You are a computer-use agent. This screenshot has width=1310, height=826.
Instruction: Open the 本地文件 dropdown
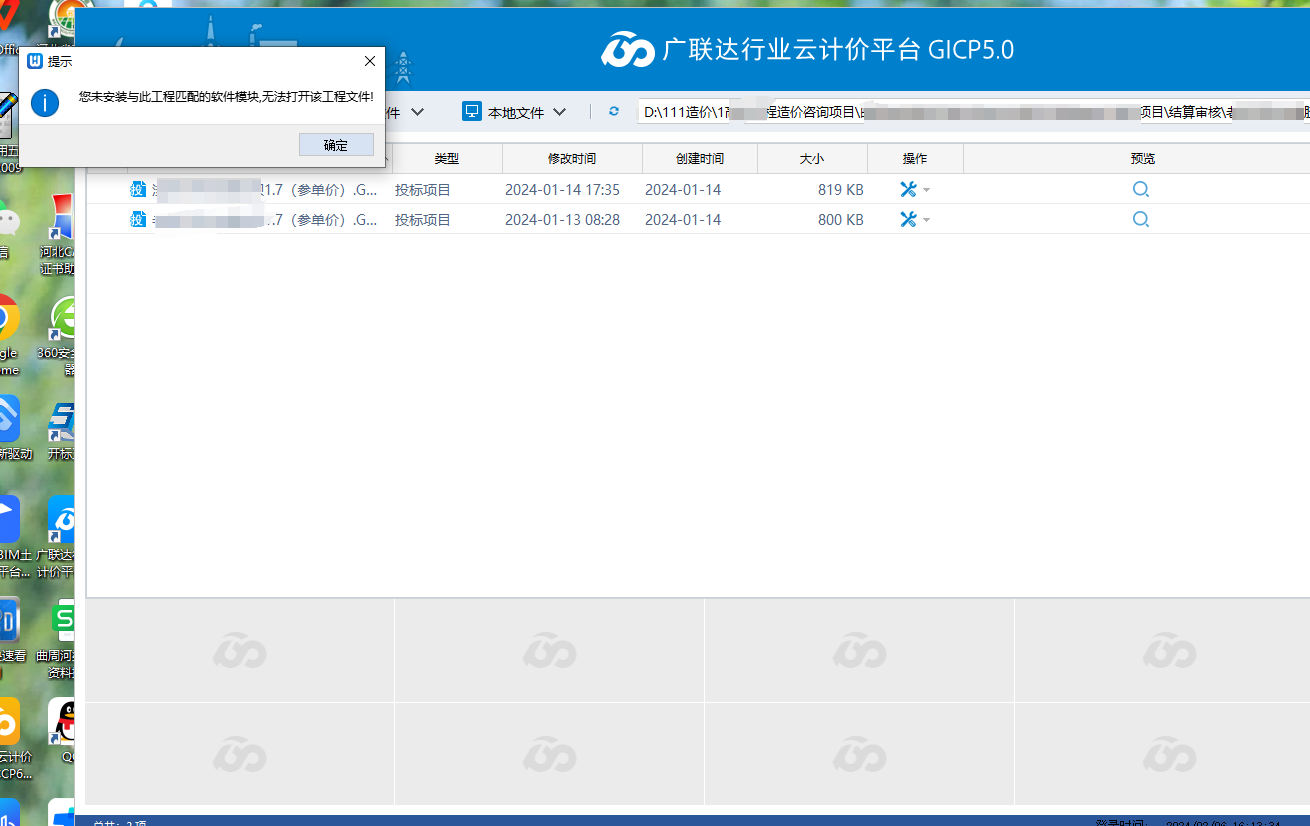(x=514, y=112)
